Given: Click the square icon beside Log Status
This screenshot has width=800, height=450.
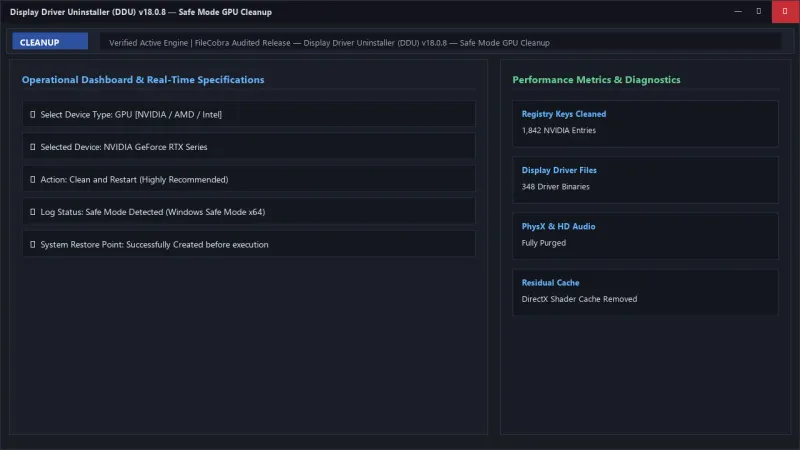Looking at the screenshot, I should 33,212.
